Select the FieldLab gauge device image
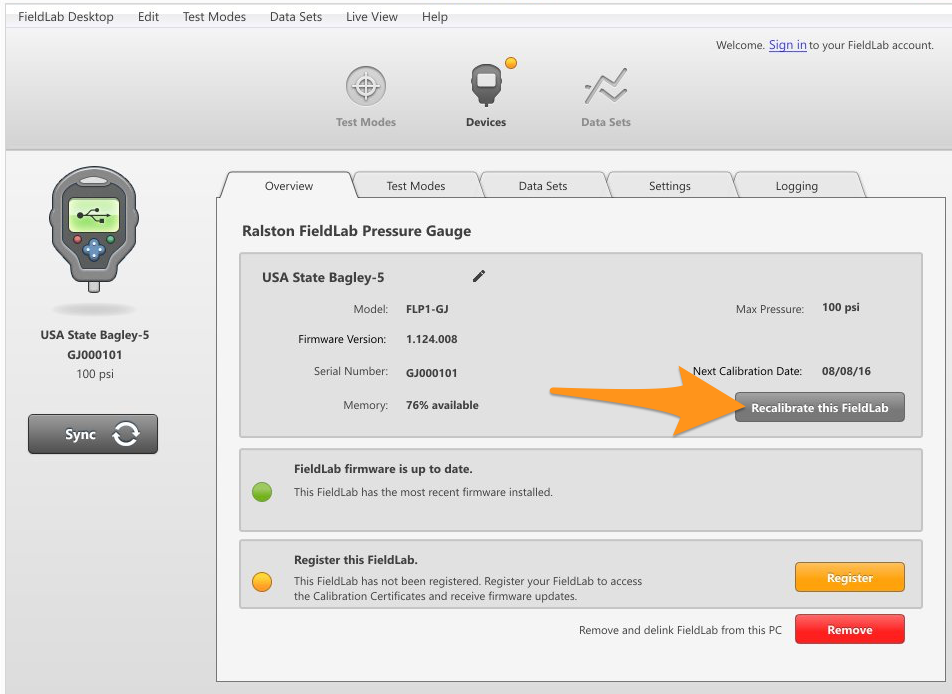This screenshot has height=694, width=952. [x=94, y=229]
